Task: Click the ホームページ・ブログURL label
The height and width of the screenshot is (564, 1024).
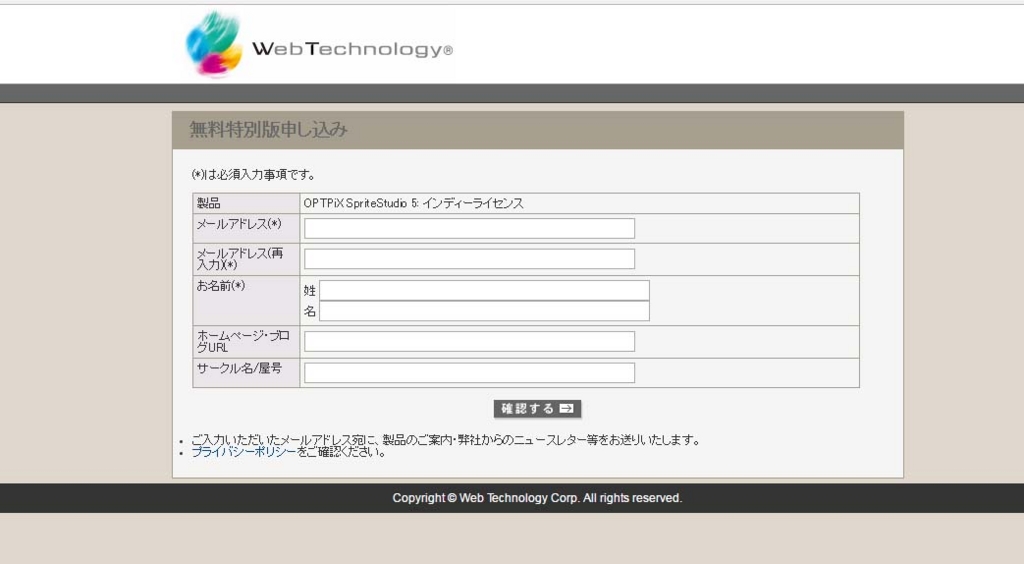Action: (243, 341)
